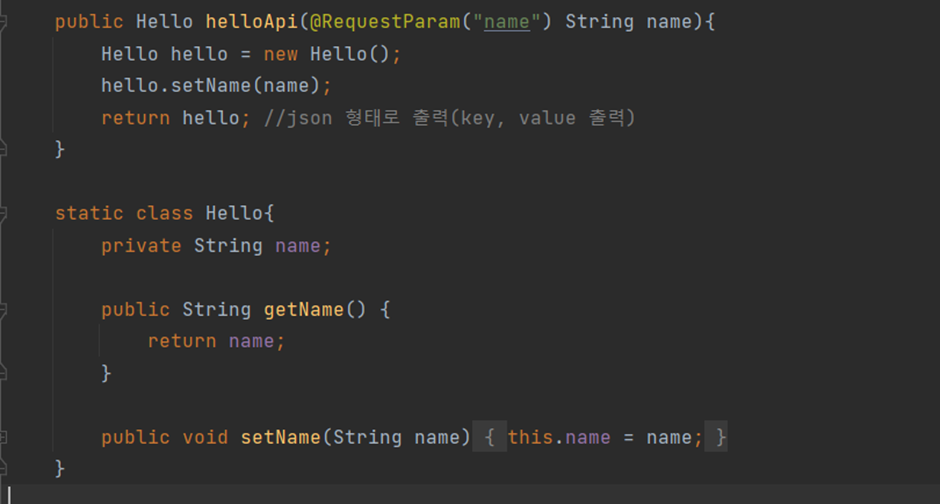This screenshot has width=940, height=504.
Task: Click the String return type of getName
Action: pyautogui.click(x=216, y=310)
